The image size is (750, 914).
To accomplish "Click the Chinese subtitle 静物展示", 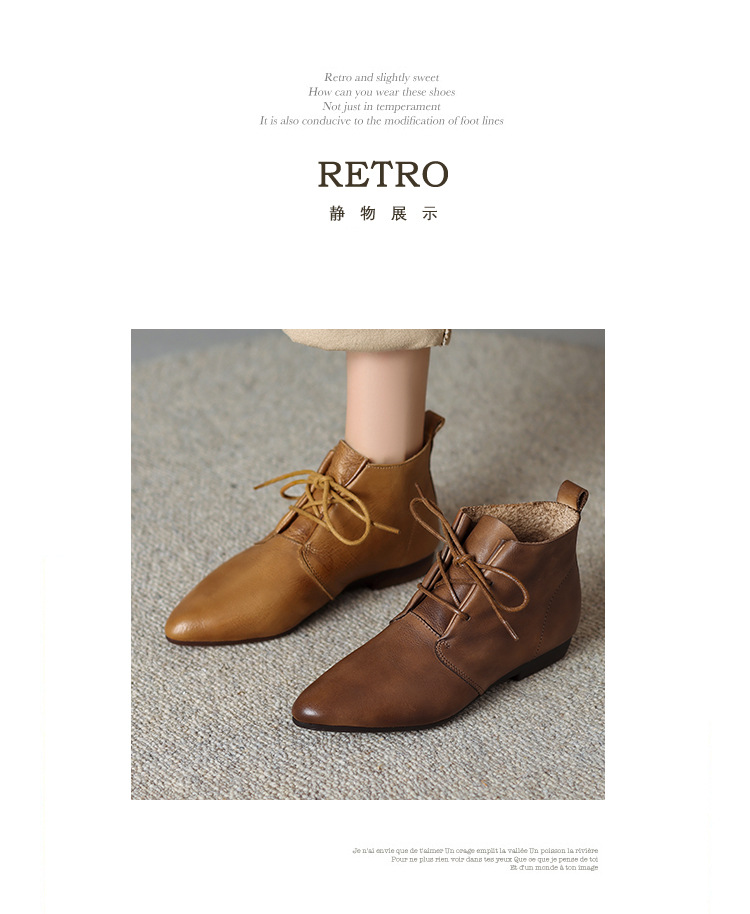I will 383,213.
